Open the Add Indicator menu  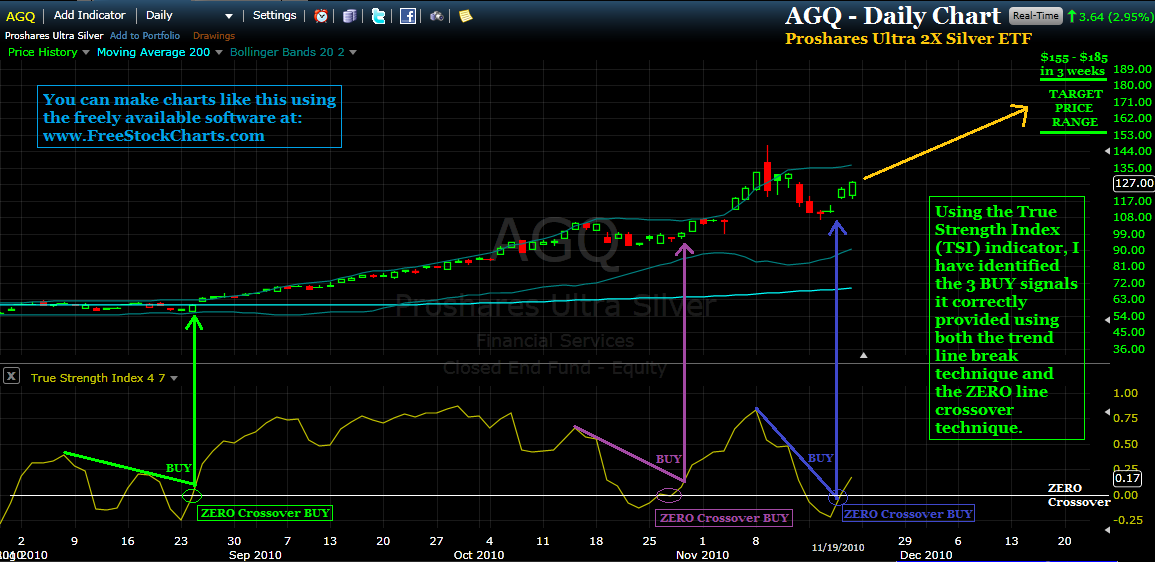[x=89, y=15]
